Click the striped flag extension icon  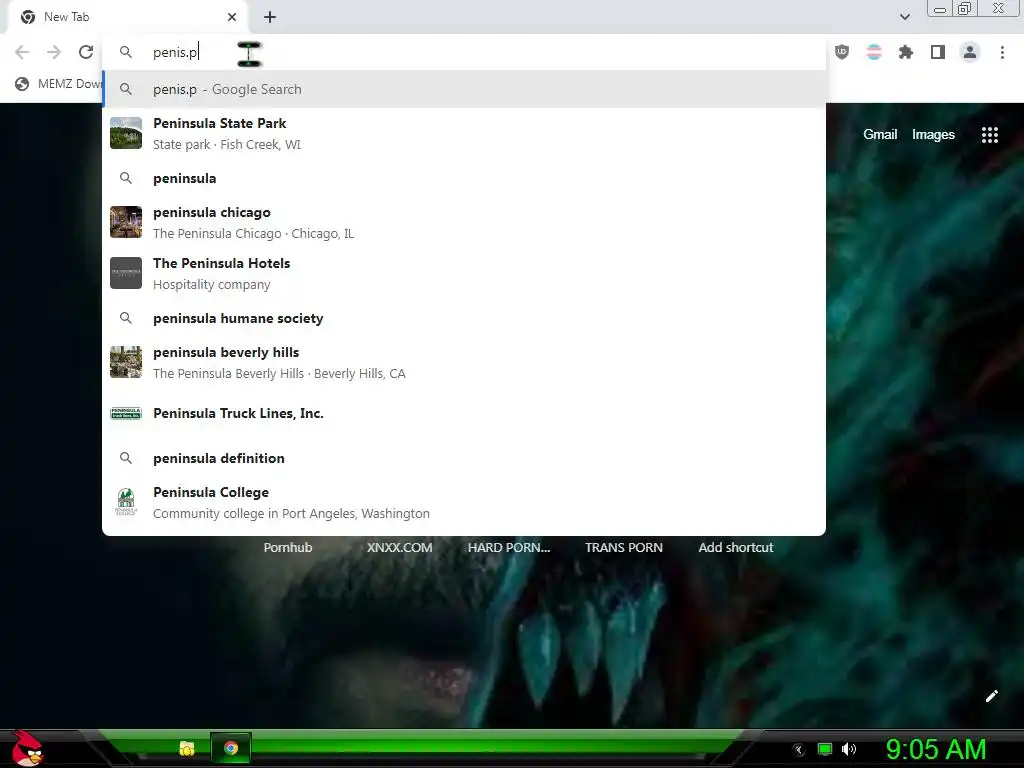pyautogui.click(x=874, y=52)
